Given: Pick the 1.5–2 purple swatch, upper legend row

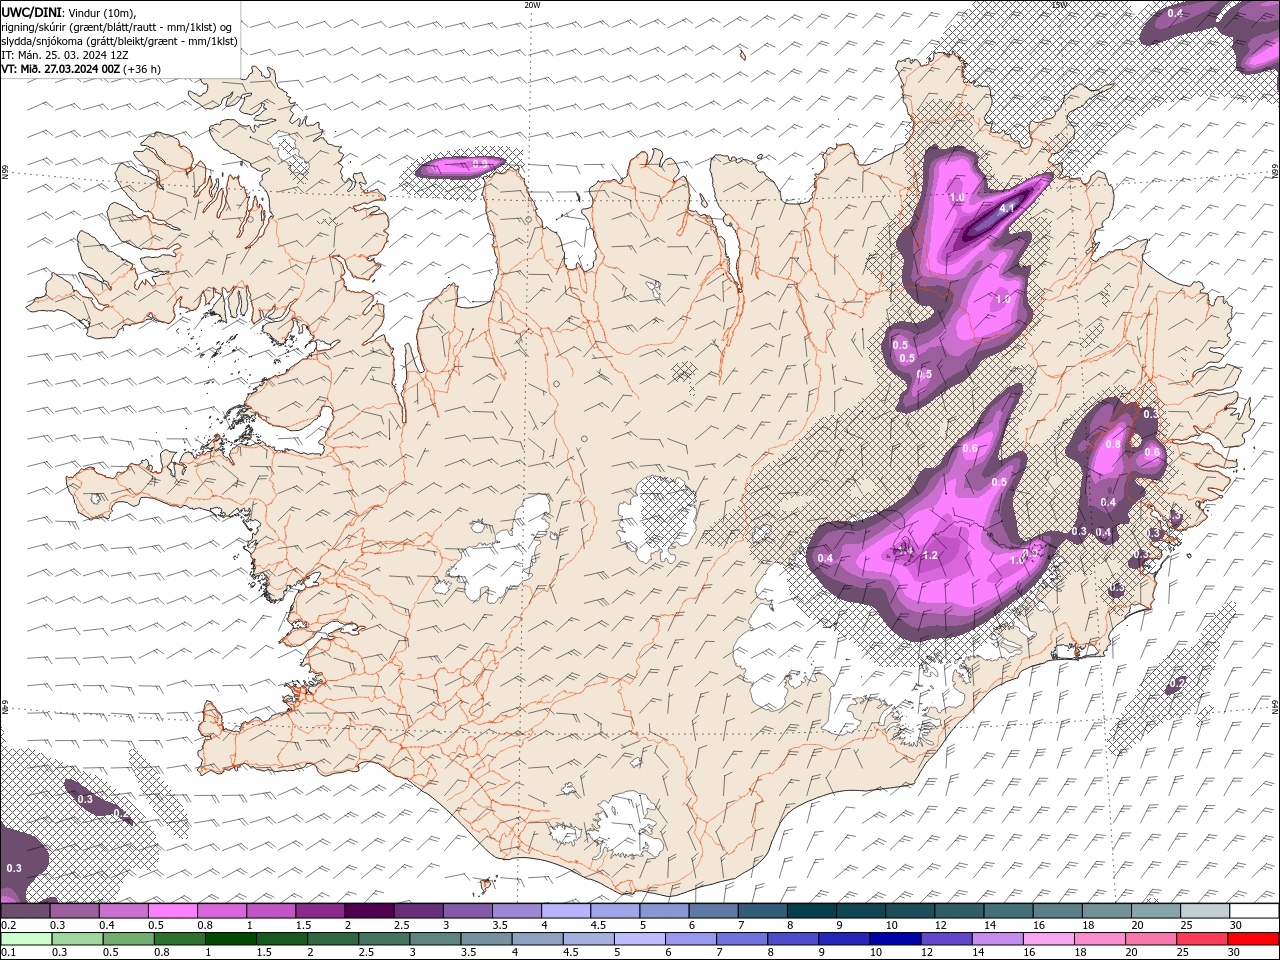Looking at the screenshot, I should click(320, 911).
